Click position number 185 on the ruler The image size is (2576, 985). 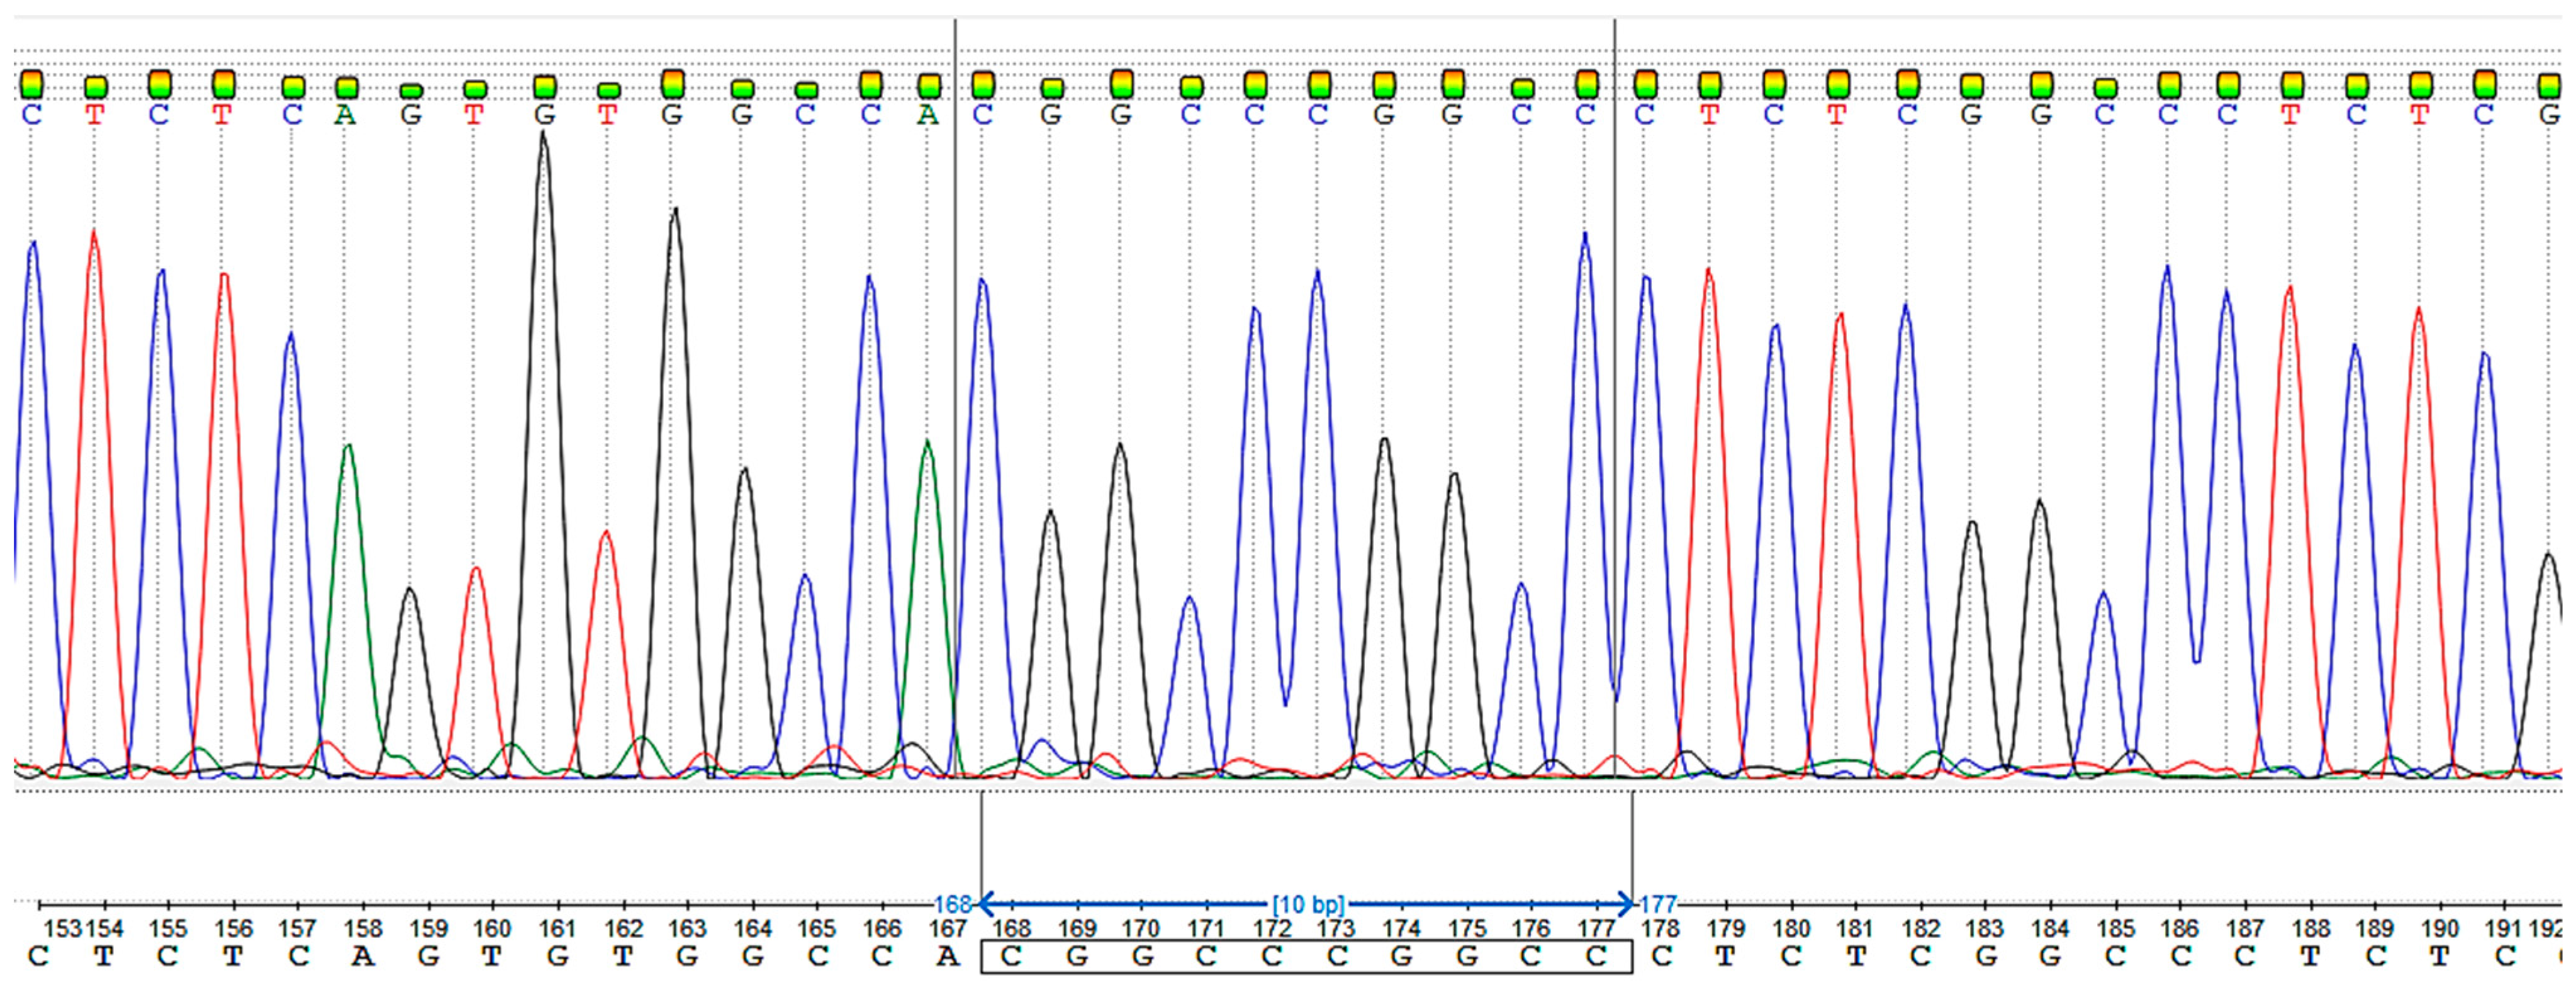[2115, 929]
